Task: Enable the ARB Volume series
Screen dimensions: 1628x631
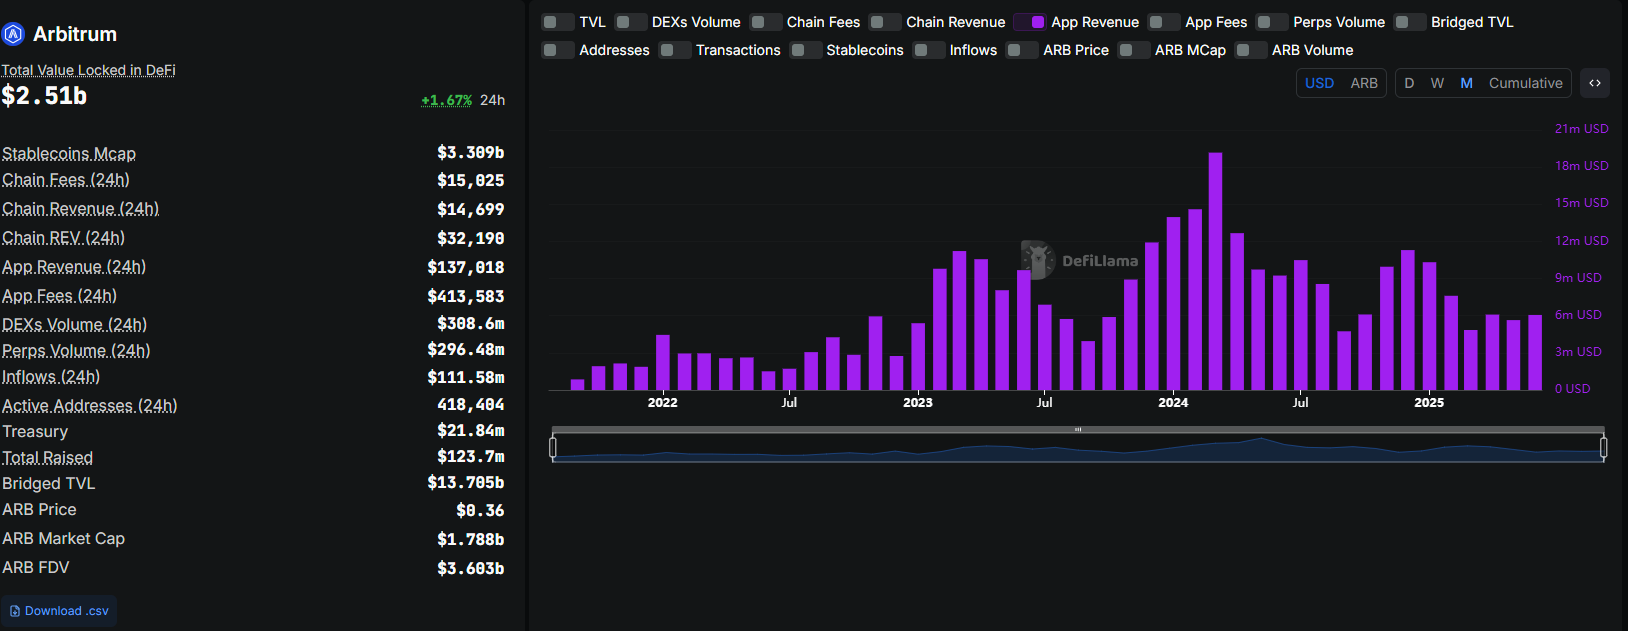Action: tap(1250, 50)
